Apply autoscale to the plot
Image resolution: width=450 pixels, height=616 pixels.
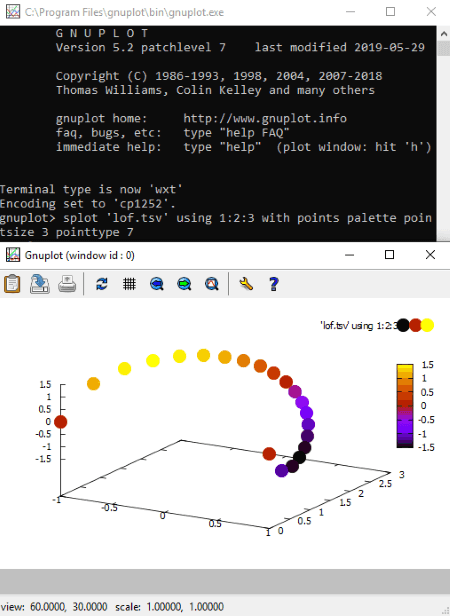[x=212, y=284]
